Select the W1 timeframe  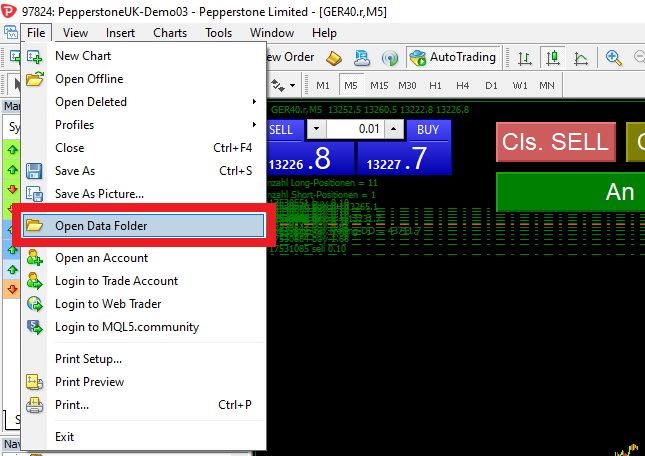pos(520,85)
